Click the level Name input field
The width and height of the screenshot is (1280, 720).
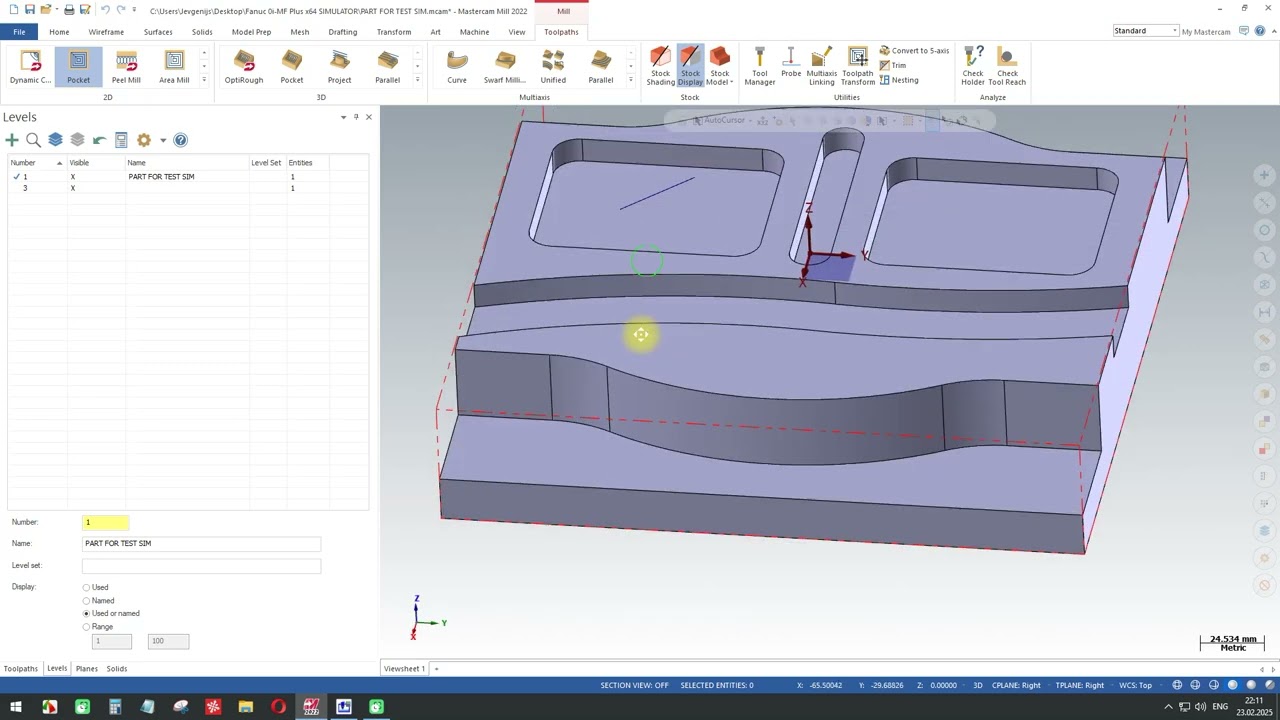click(x=201, y=543)
